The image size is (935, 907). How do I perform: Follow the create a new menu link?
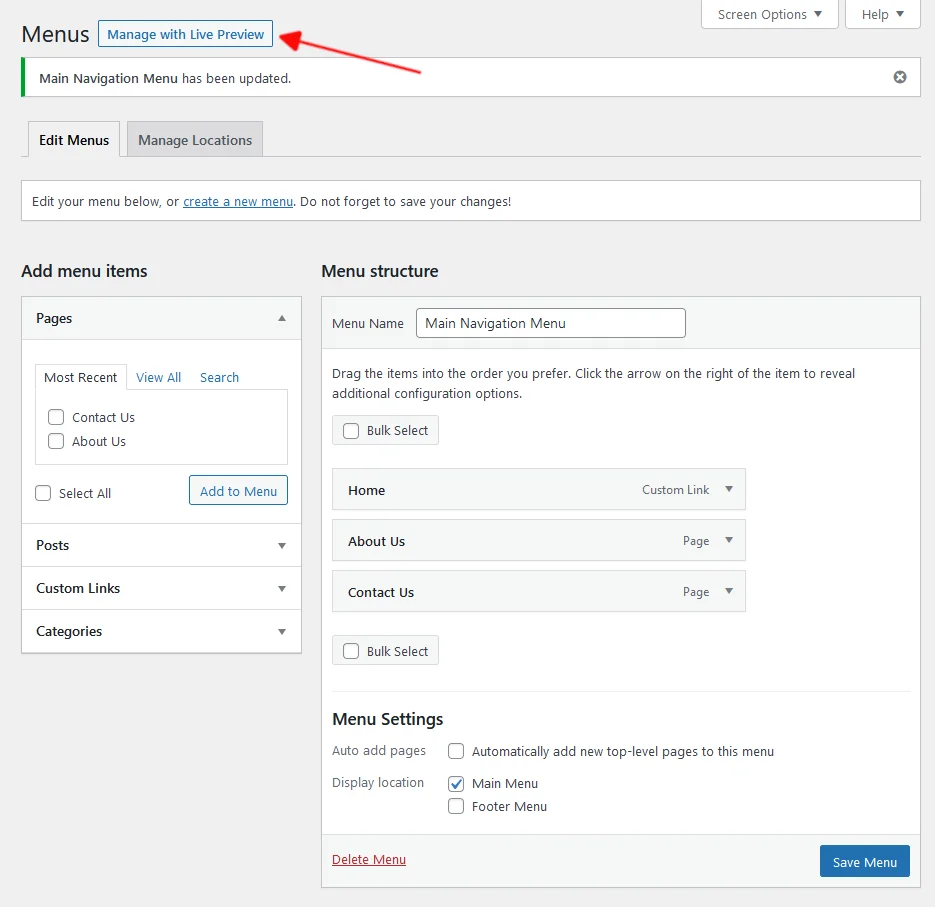point(238,202)
